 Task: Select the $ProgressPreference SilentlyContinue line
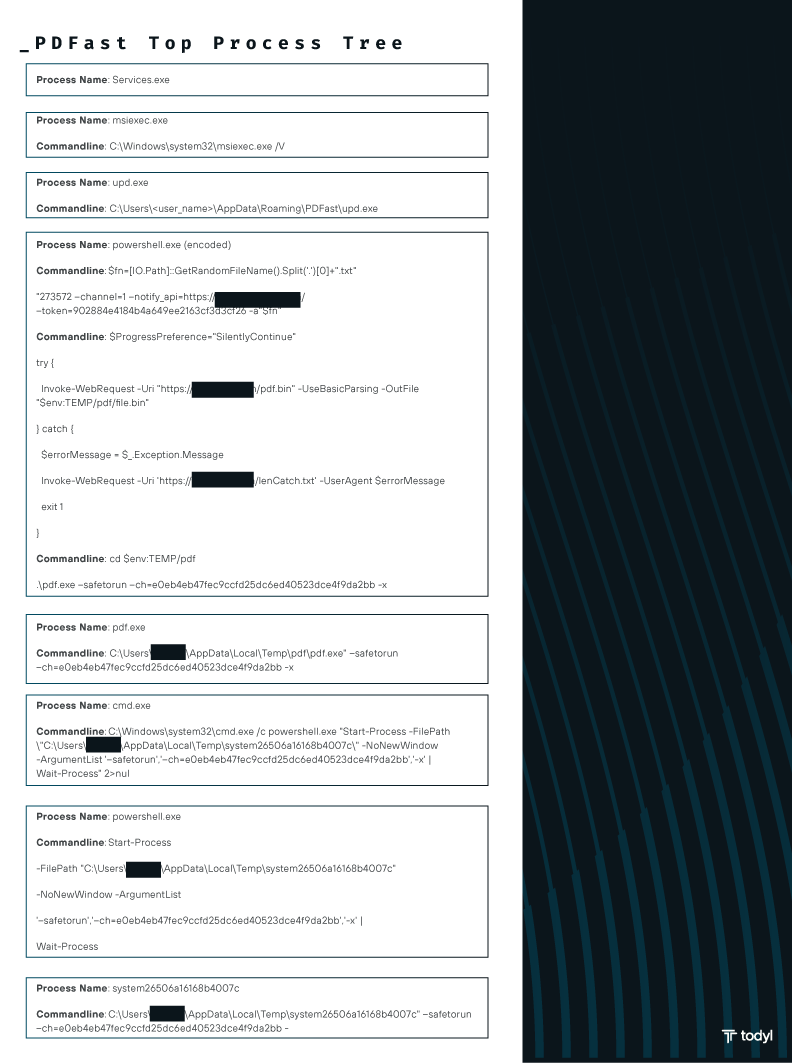click(166, 336)
